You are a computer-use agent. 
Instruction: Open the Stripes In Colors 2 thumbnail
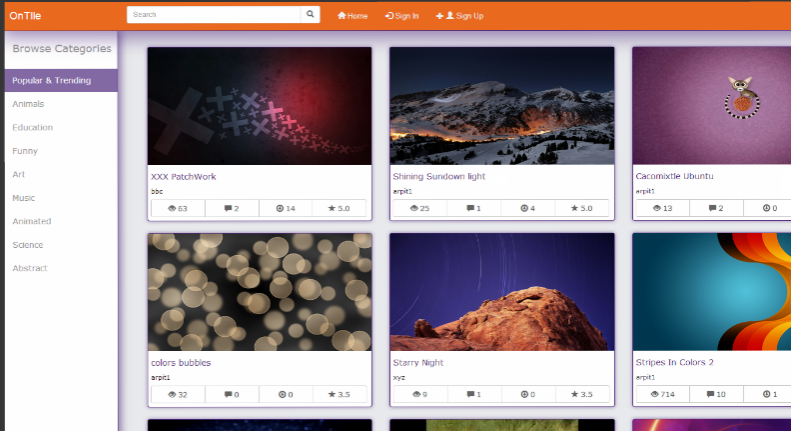point(712,292)
